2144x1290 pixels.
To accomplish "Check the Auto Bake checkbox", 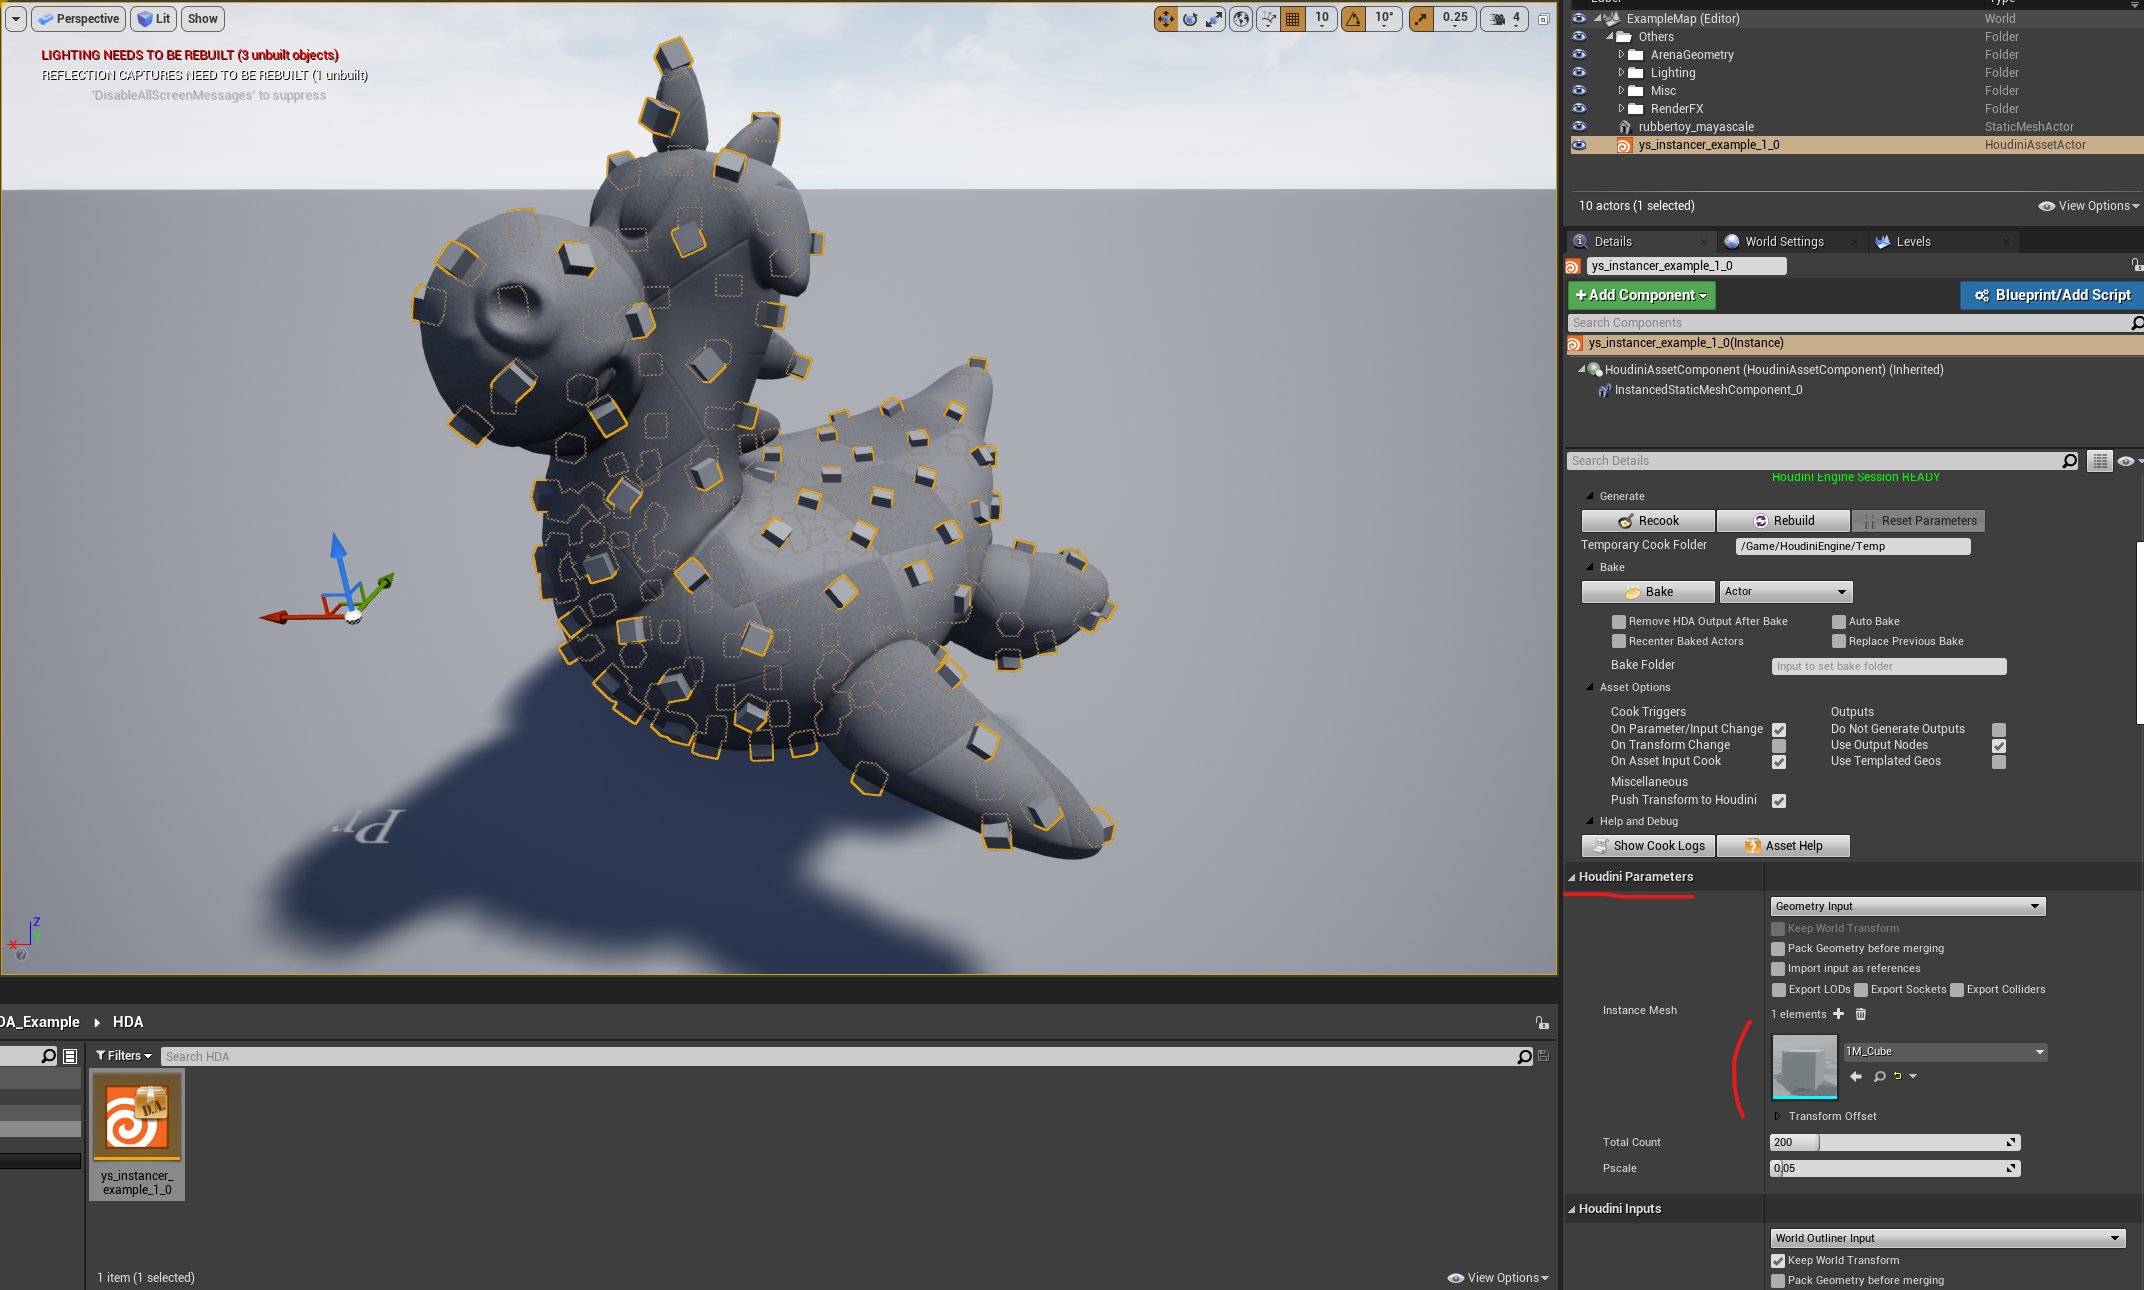I will tap(1838, 621).
